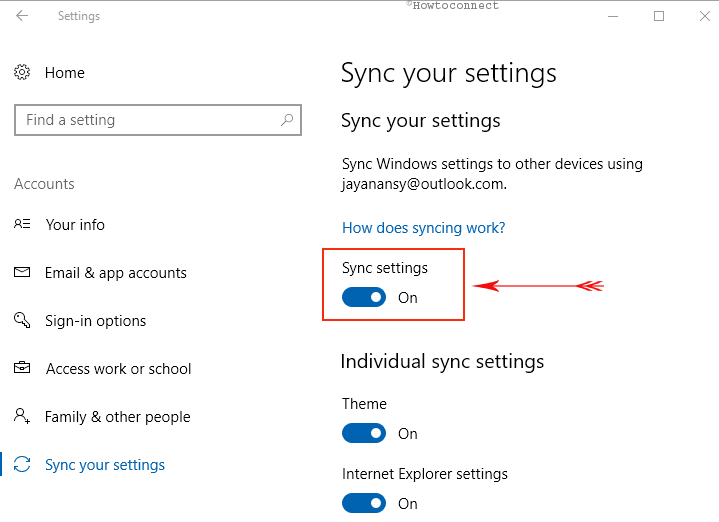This screenshot has height=522, width=719.
Task: Click the Sync your settings circular arrows icon
Action: 22,465
